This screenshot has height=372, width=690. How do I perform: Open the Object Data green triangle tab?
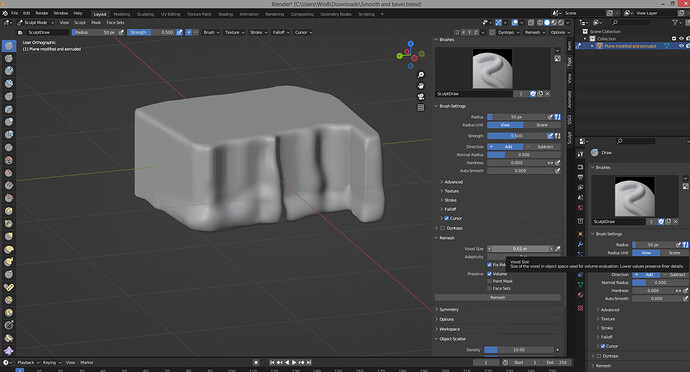(x=580, y=284)
